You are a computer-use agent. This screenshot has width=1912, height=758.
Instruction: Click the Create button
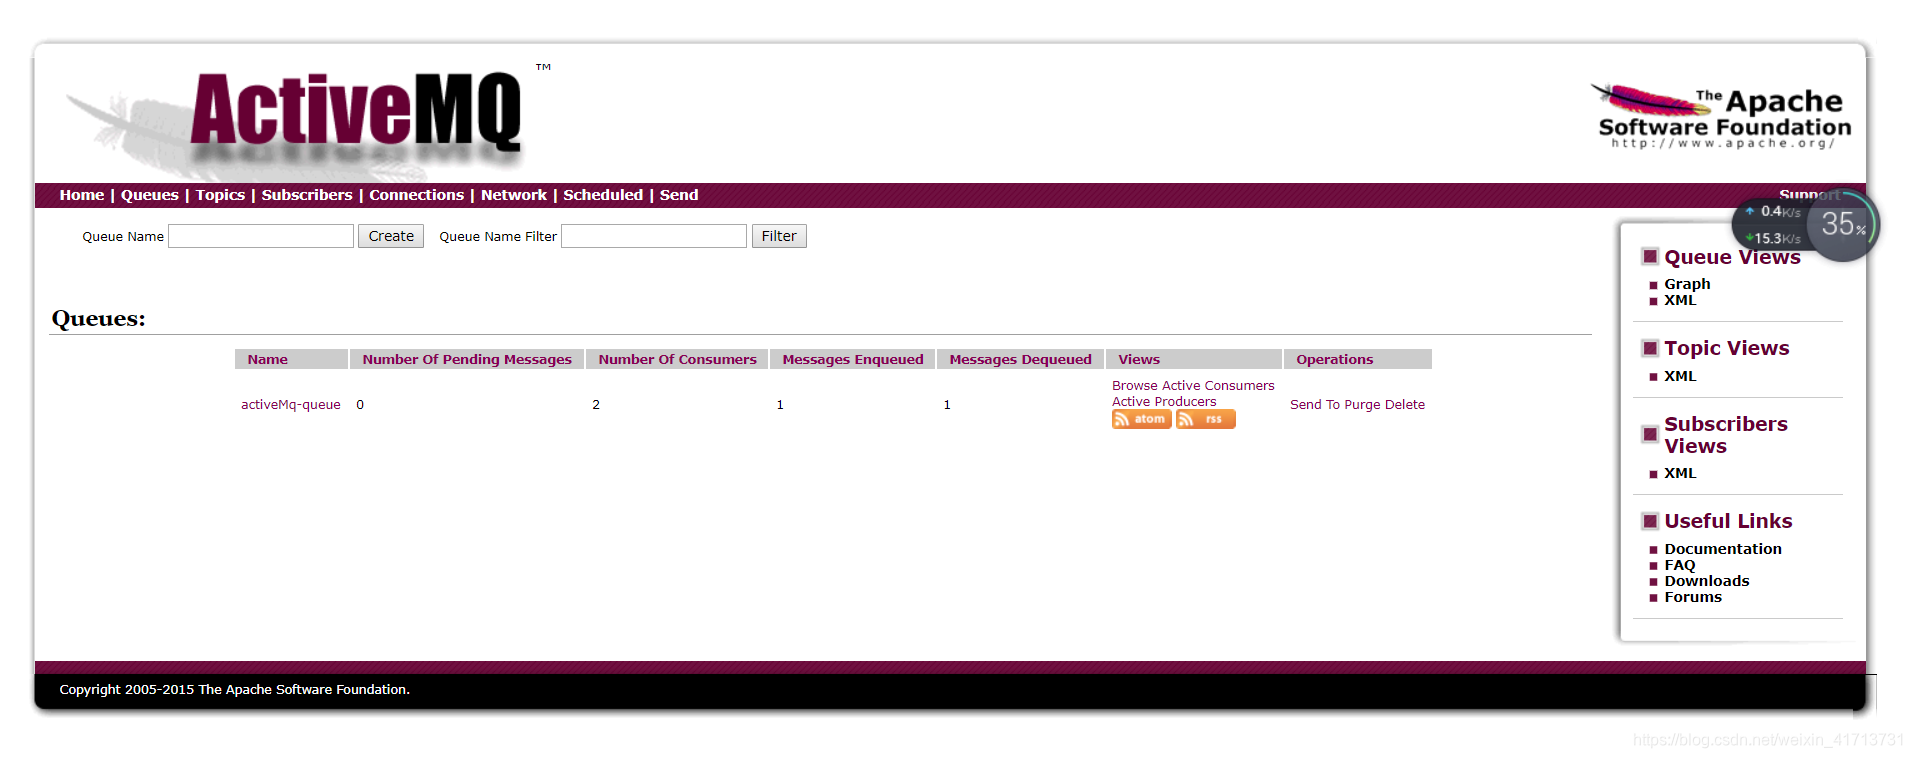391,236
